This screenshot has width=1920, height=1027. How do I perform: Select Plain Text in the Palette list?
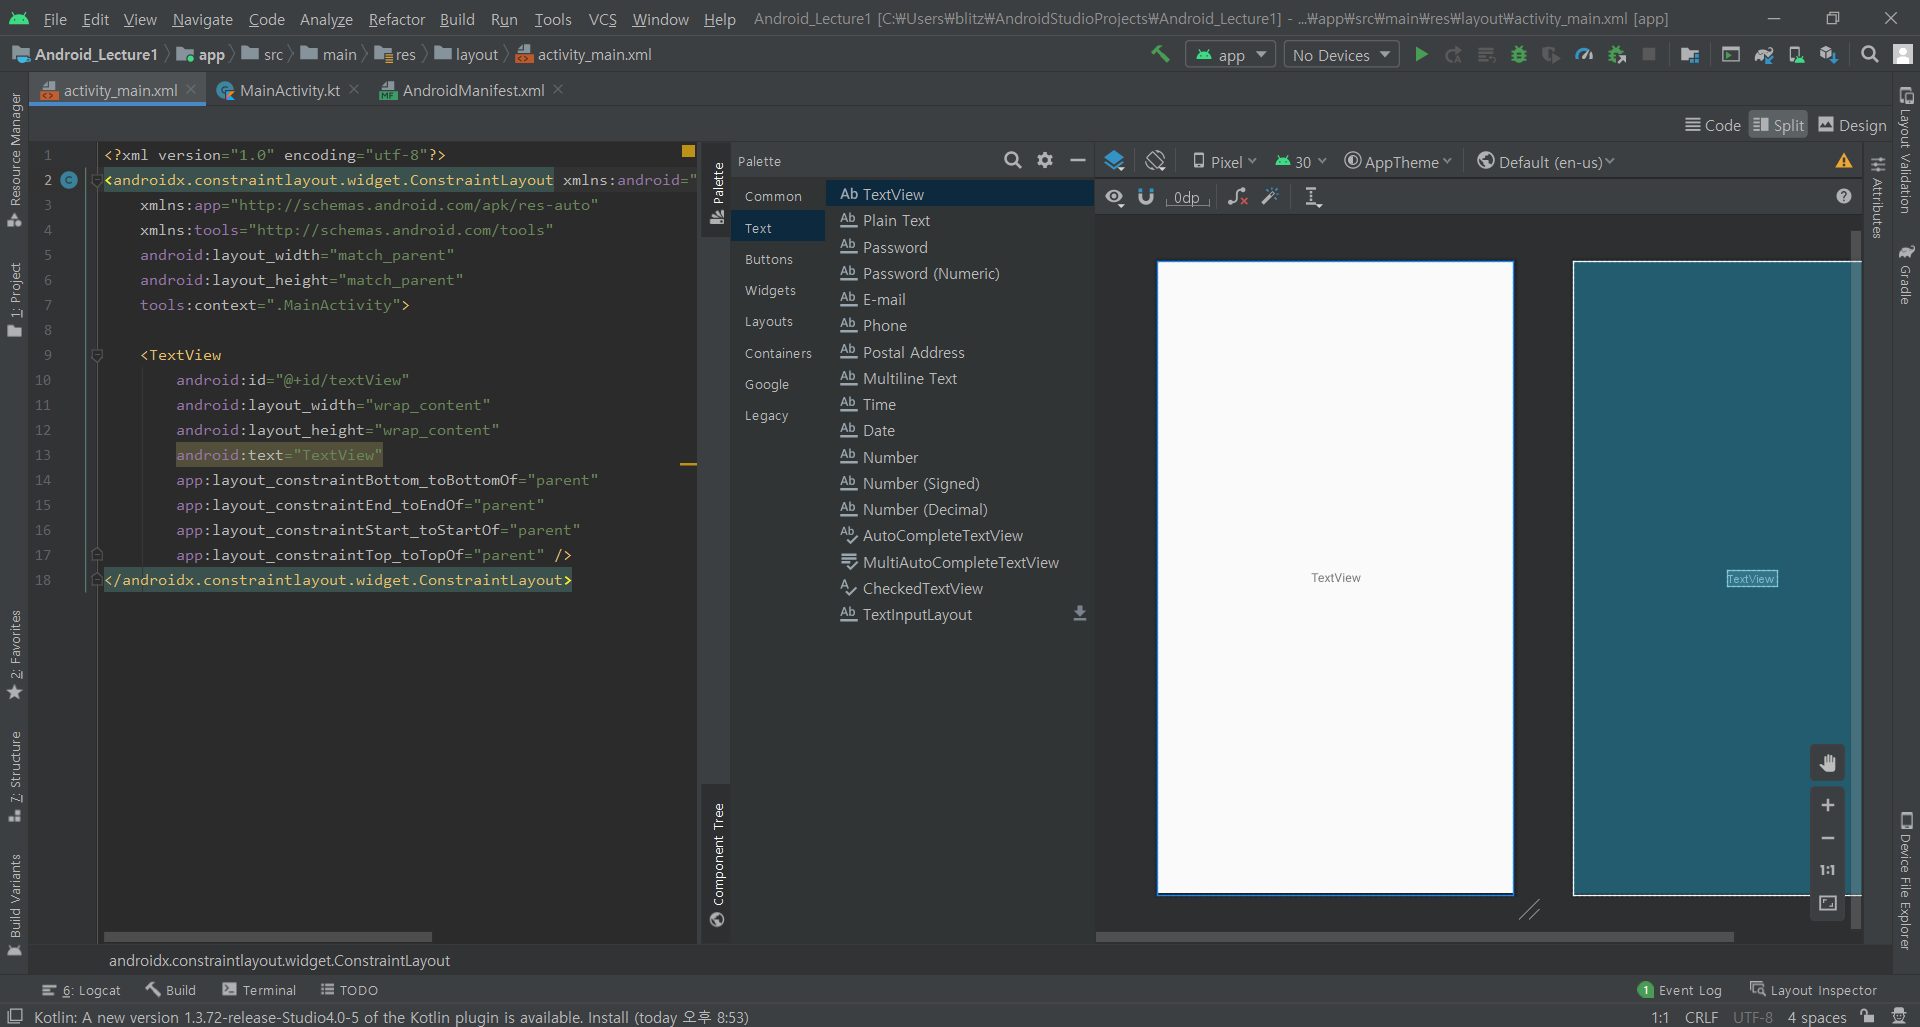pos(960,220)
